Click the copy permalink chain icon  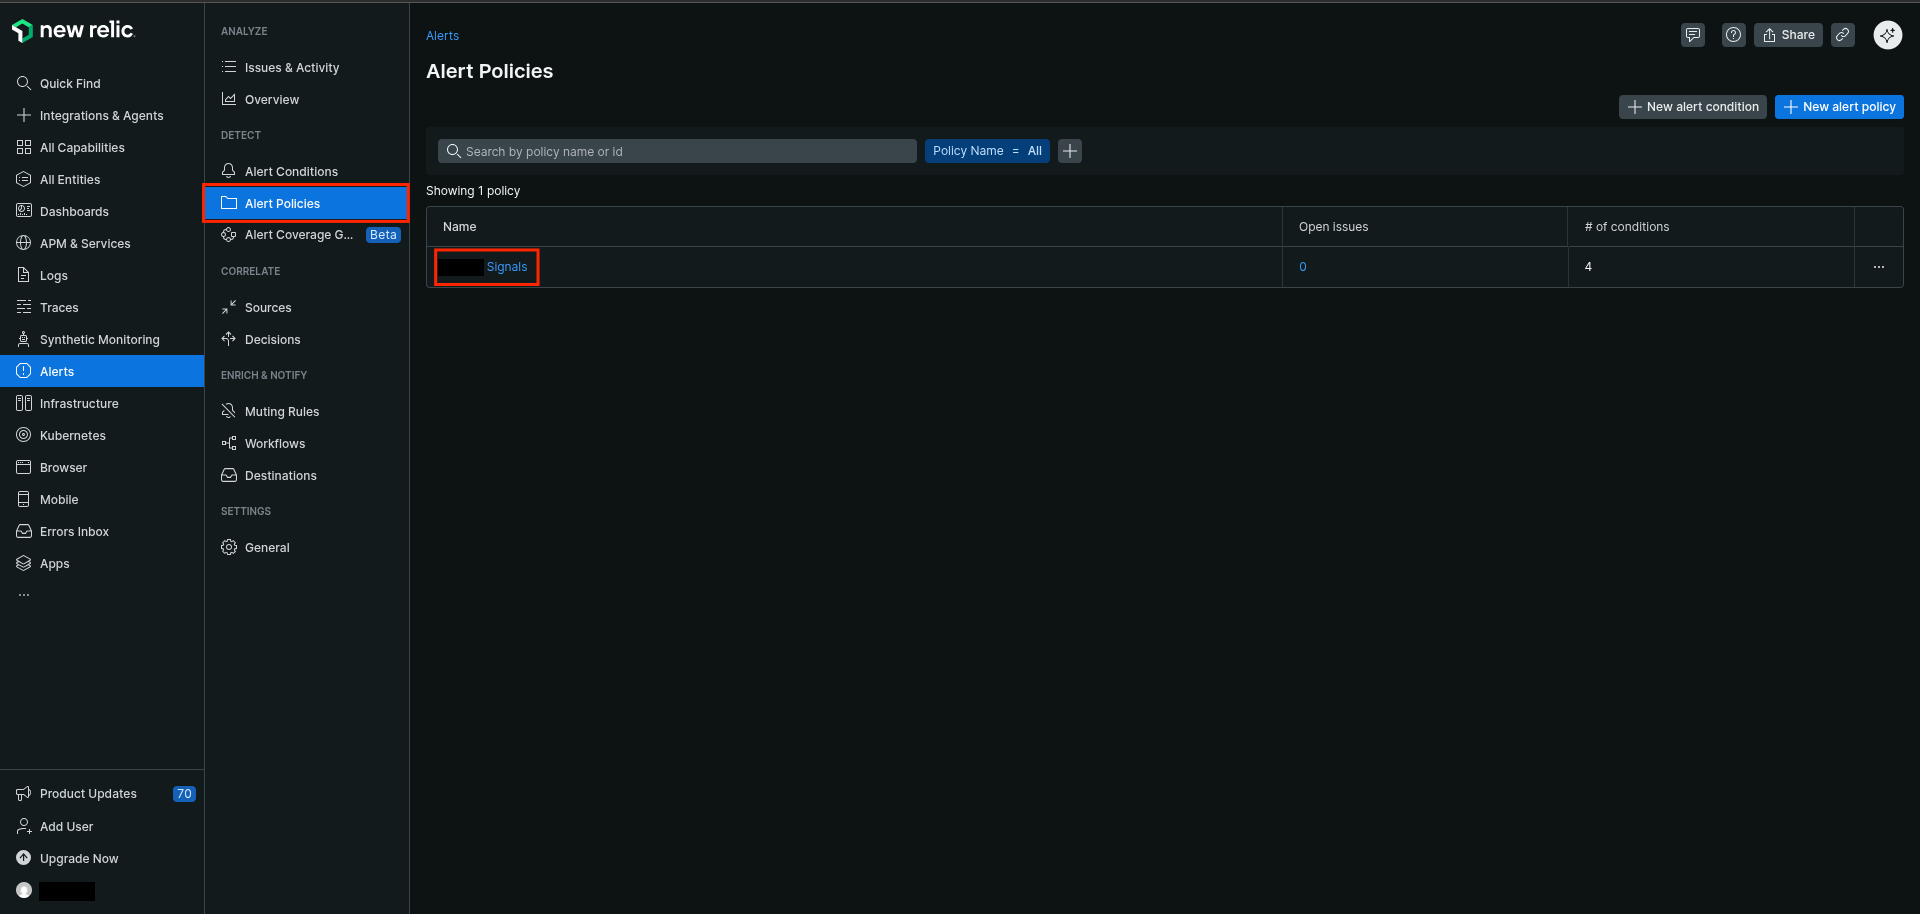pos(1842,35)
